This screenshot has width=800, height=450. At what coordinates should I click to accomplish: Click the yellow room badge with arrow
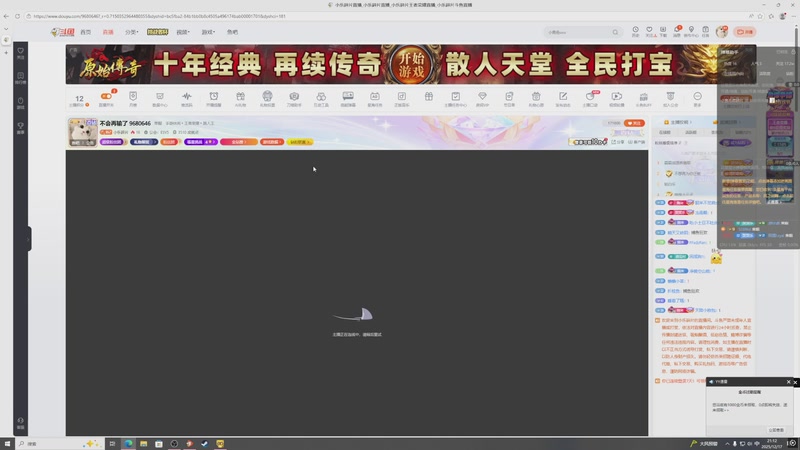pos(300,142)
